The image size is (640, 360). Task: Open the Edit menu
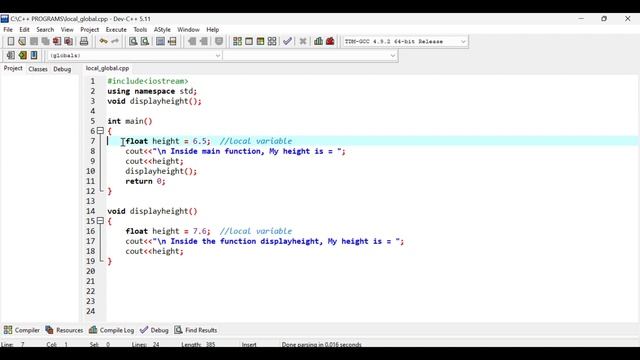click(x=24, y=29)
